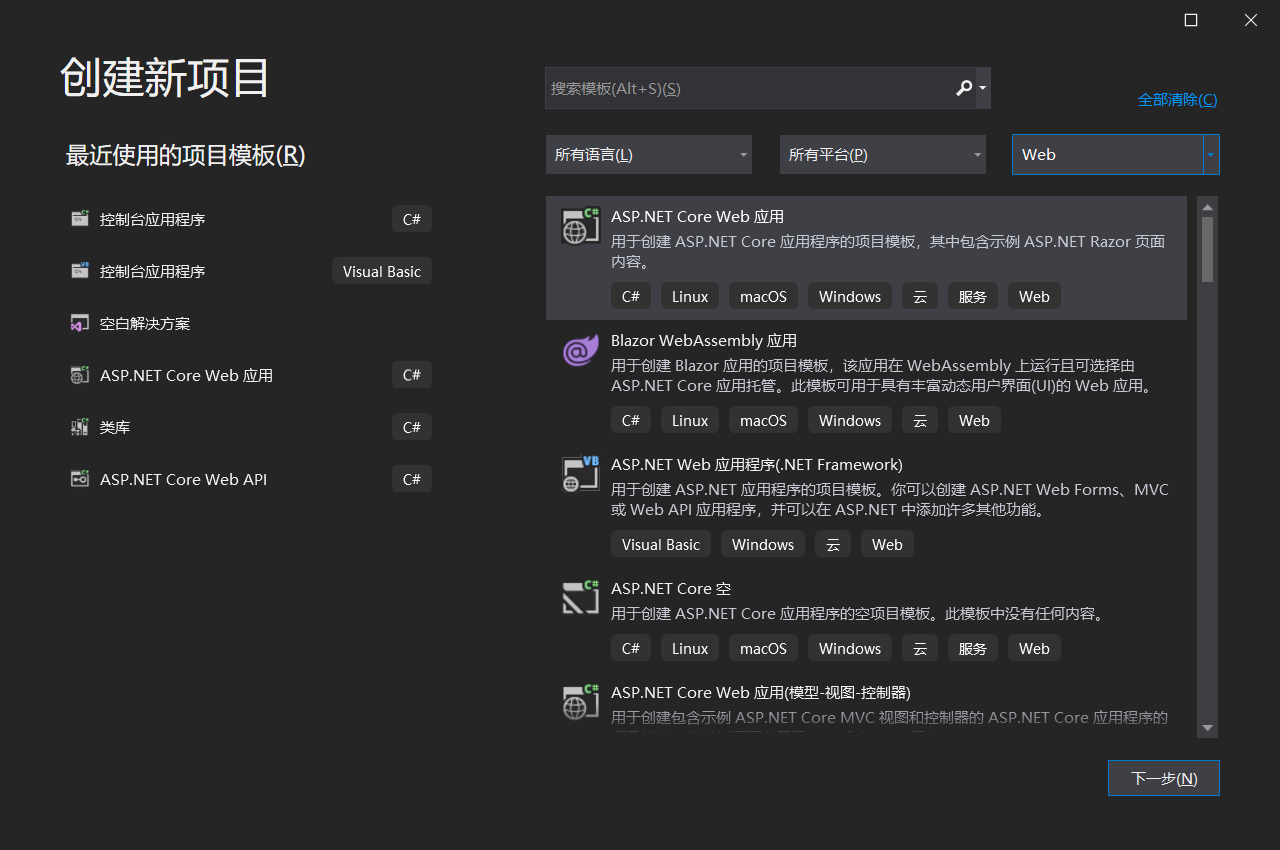Open the 所有语言 language filter dropdown
This screenshot has height=850, width=1280.
coord(649,155)
